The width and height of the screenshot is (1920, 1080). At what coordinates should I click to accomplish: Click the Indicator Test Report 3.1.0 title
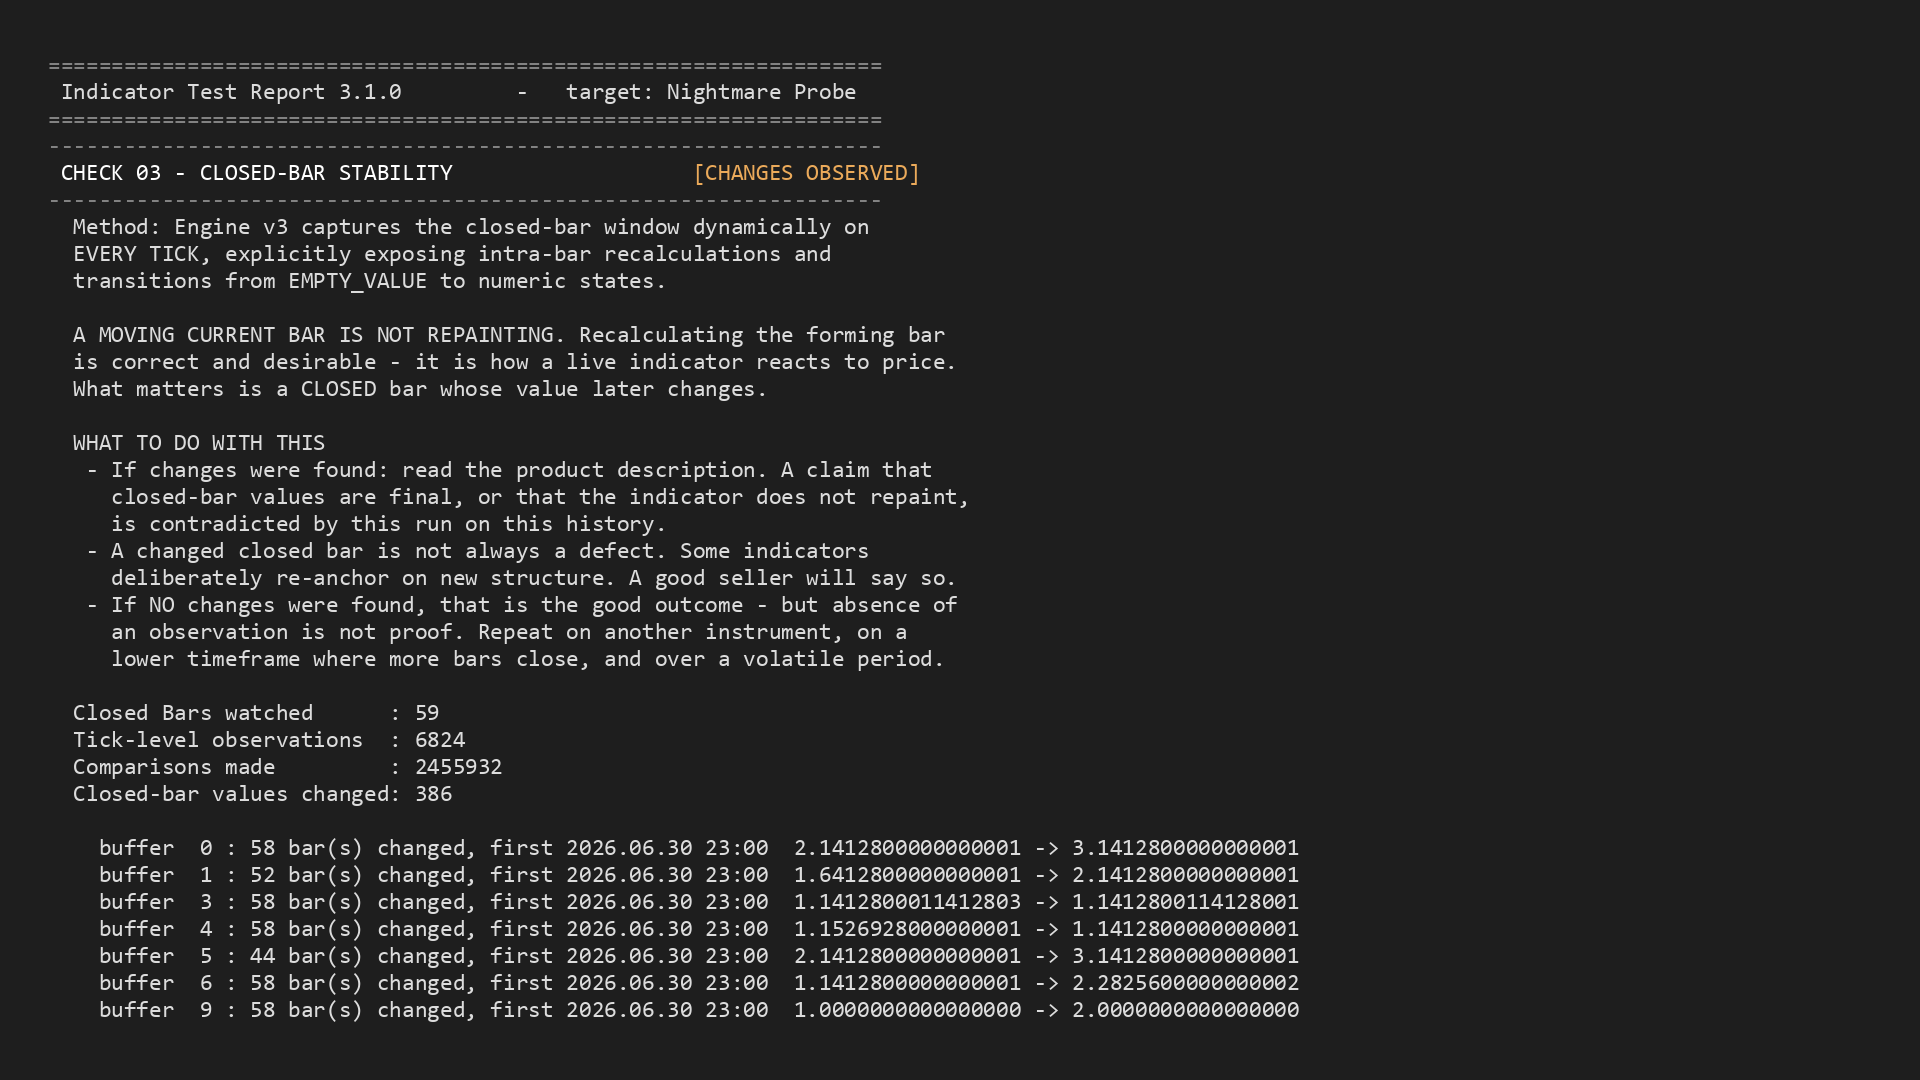point(231,92)
